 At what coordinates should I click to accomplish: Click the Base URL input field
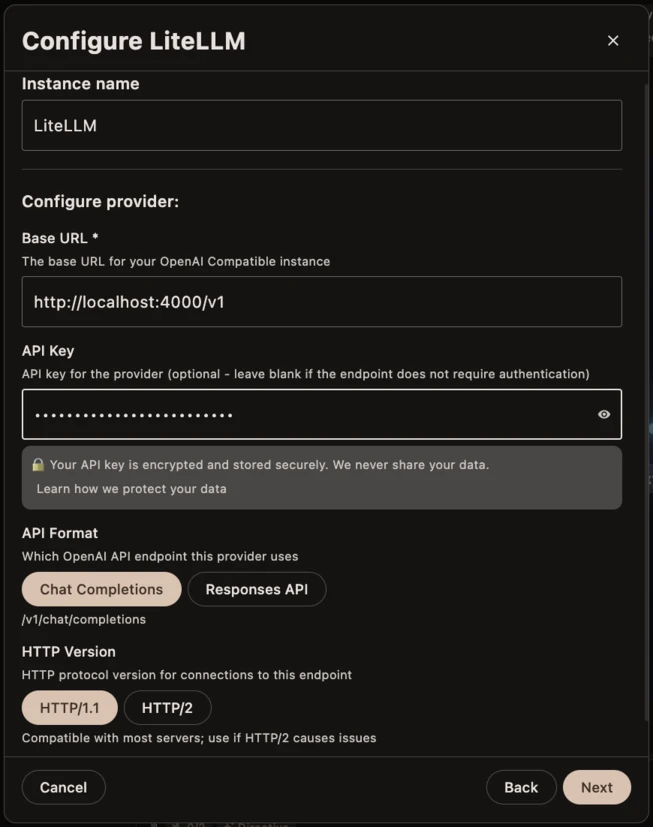322,302
